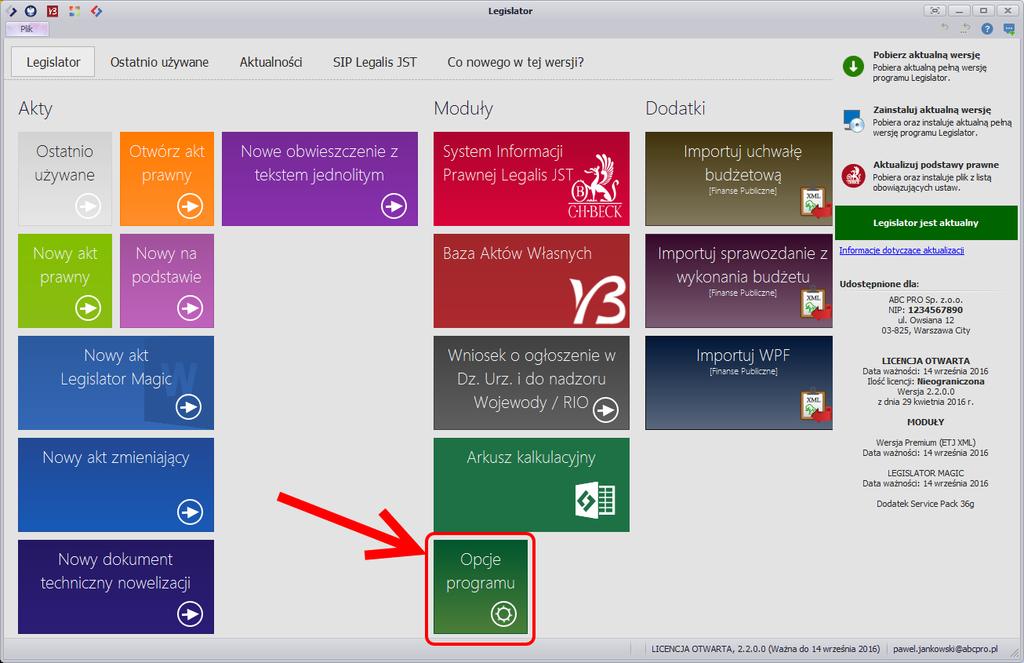Toggle full screen mode button in title bar

[935, 10]
